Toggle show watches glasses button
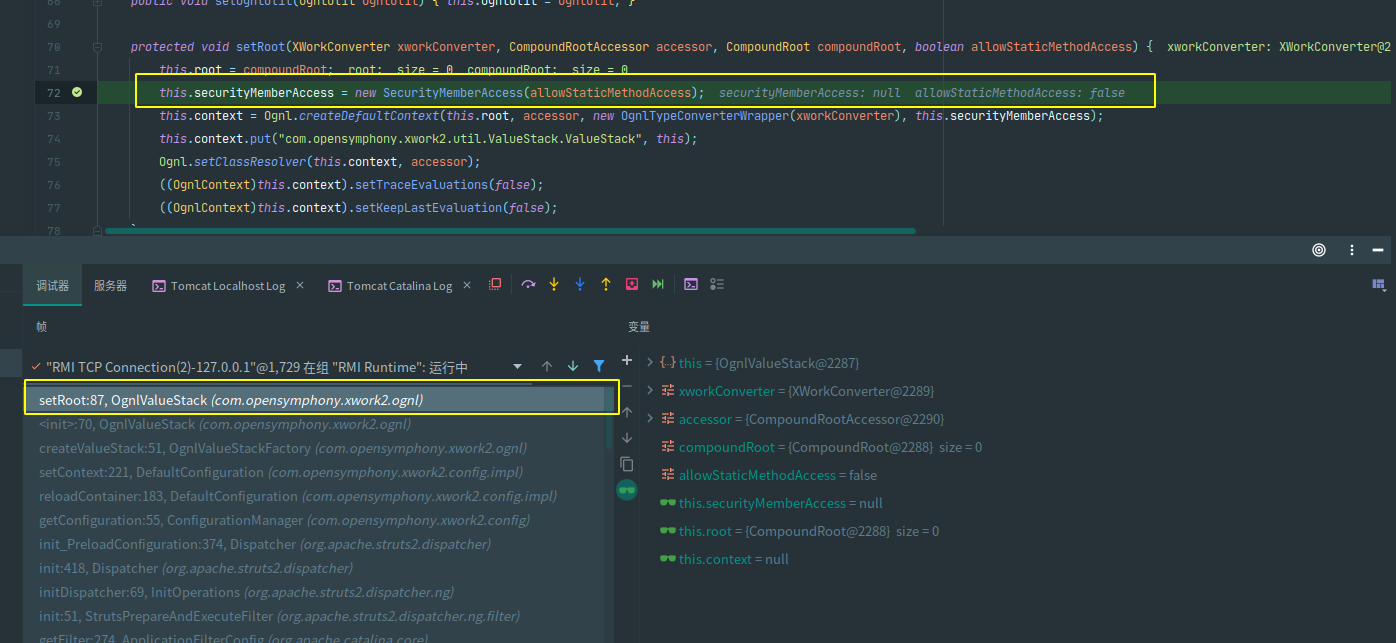 tap(627, 490)
